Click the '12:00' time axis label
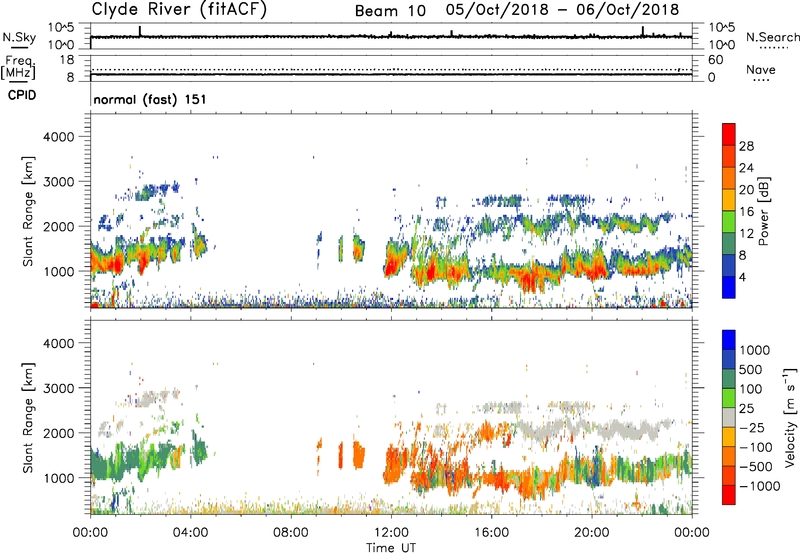800x554 pixels. (391, 533)
